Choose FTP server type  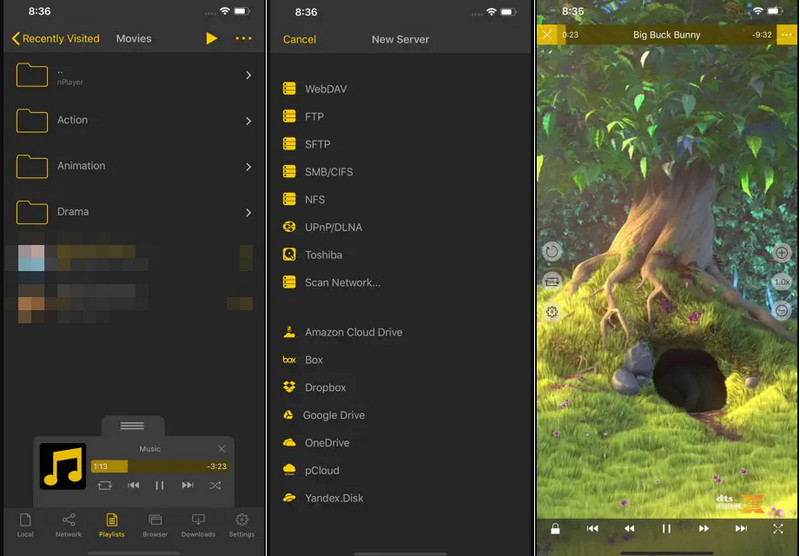(401, 116)
